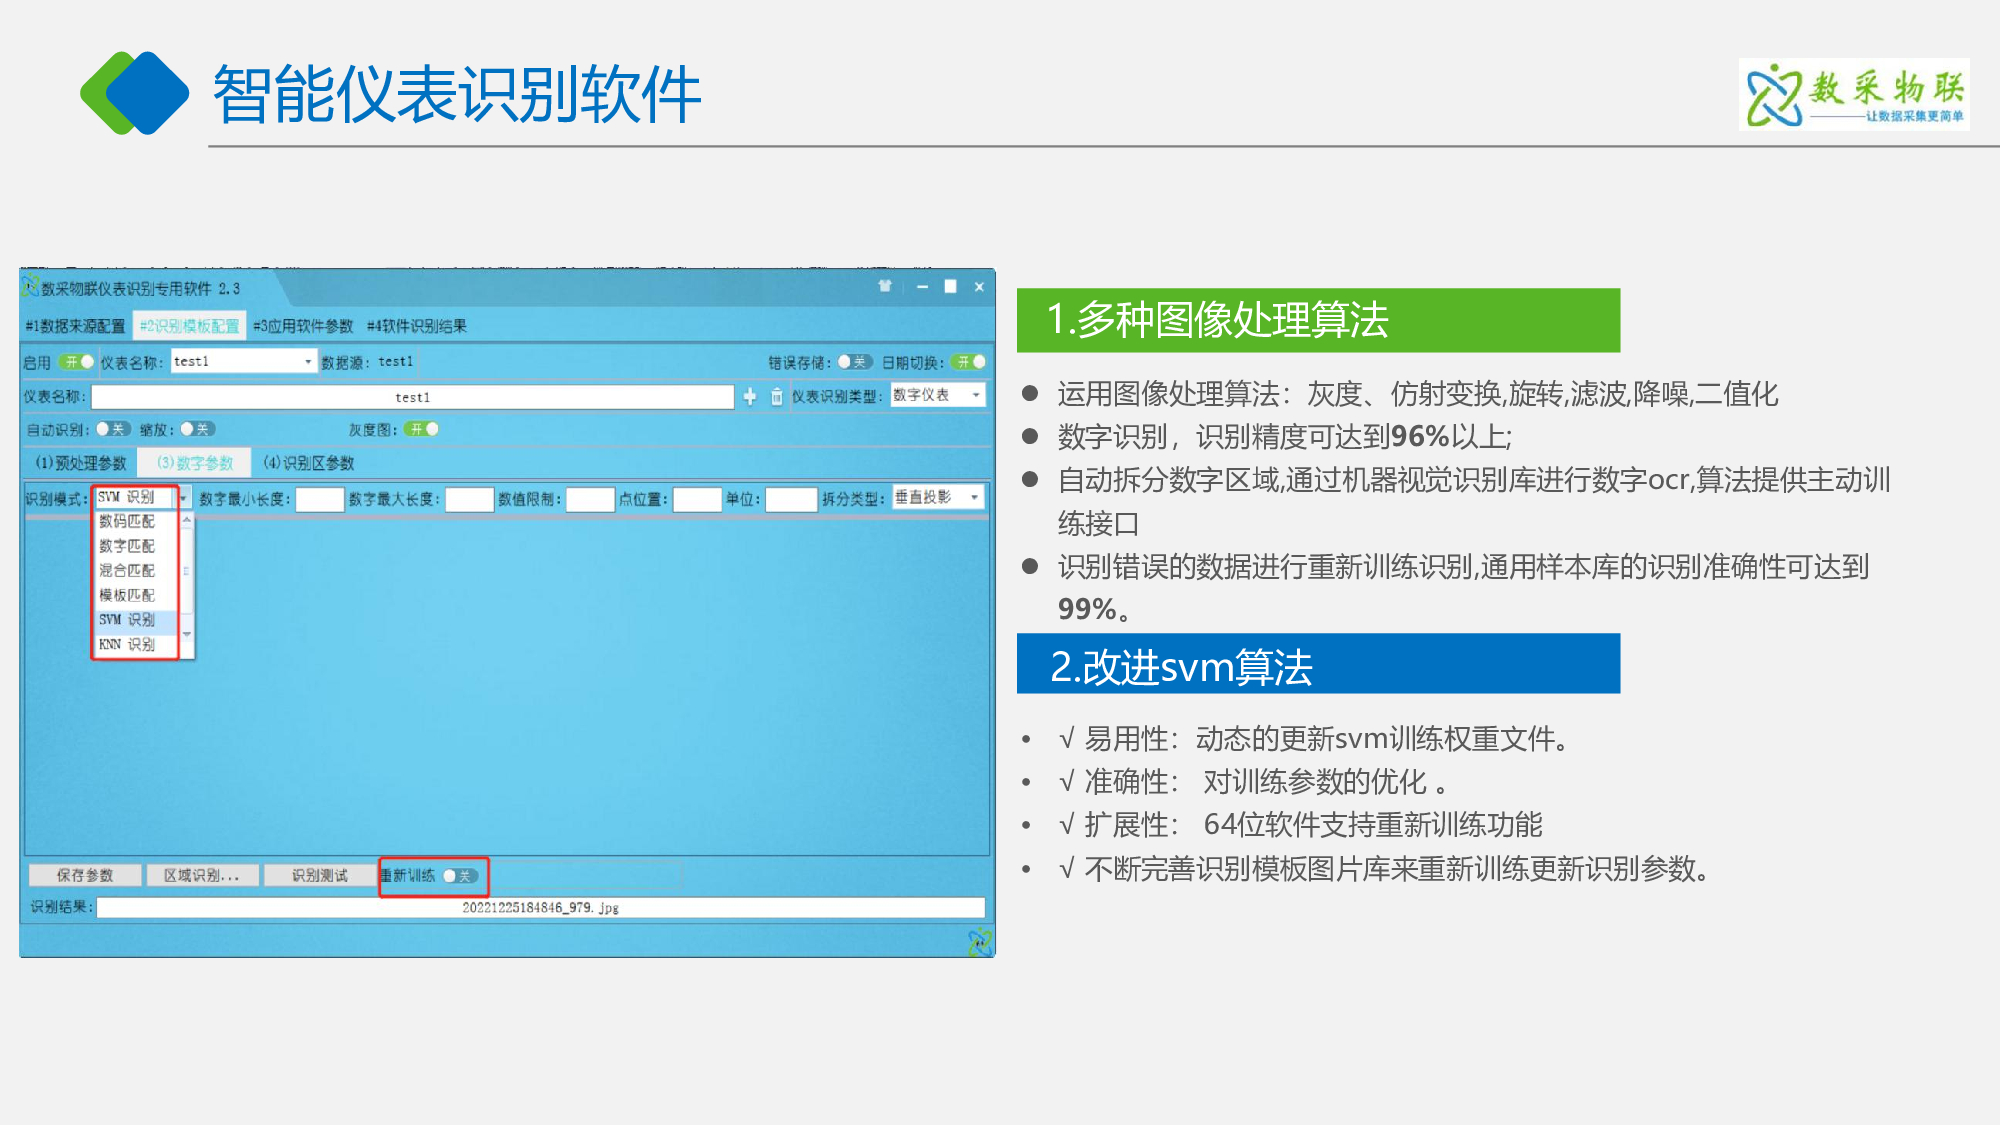This screenshot has height=1125, width=2000.
Task: Click the app logo in software title bar
Action: pos(31,287)
